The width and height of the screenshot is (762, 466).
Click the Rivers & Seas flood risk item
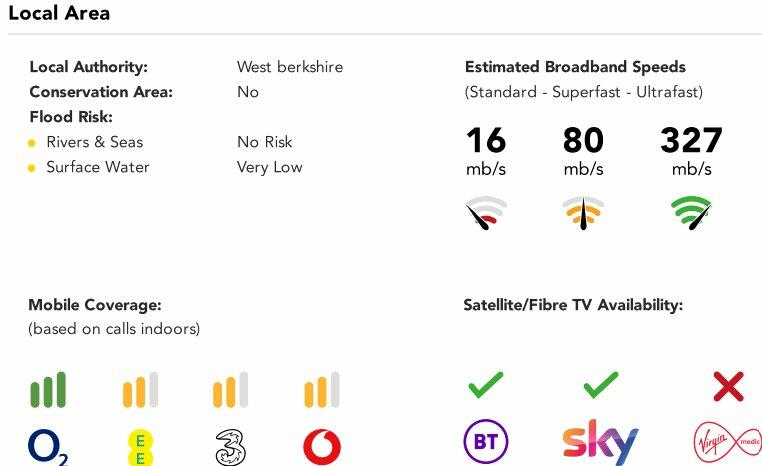coord(94,142)
